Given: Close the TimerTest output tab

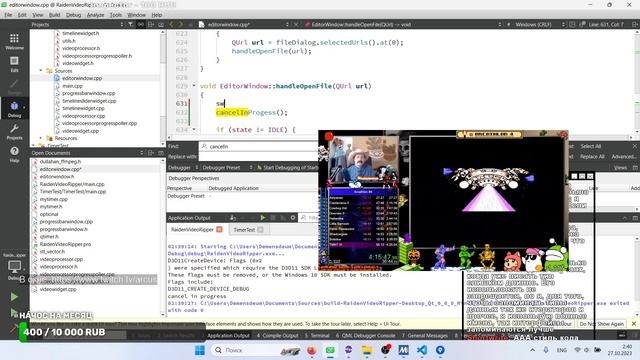Looking at the screenshot, I should click(260, 230).
